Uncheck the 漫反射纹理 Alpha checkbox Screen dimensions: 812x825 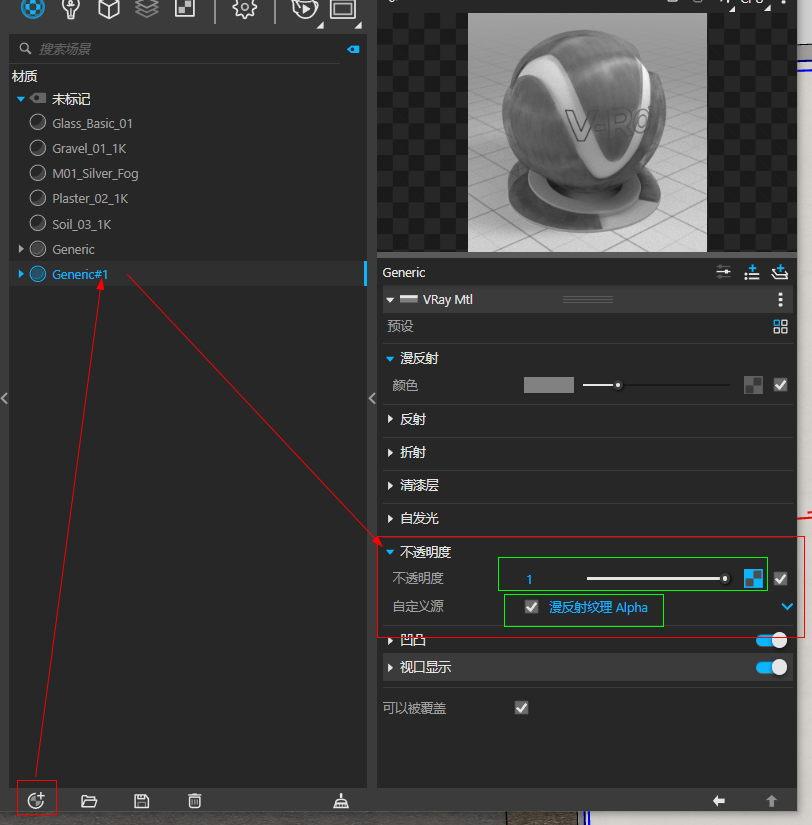[x=532, y=607]
